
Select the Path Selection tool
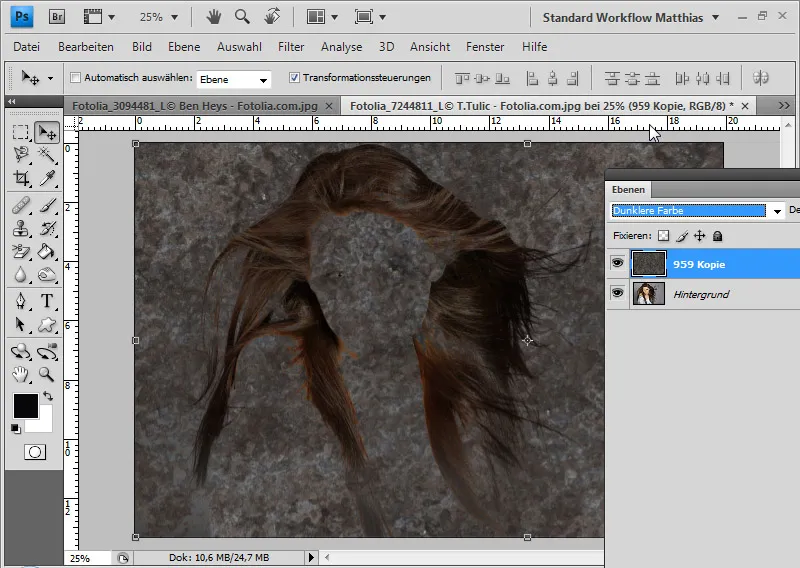(x=20, y=325)
